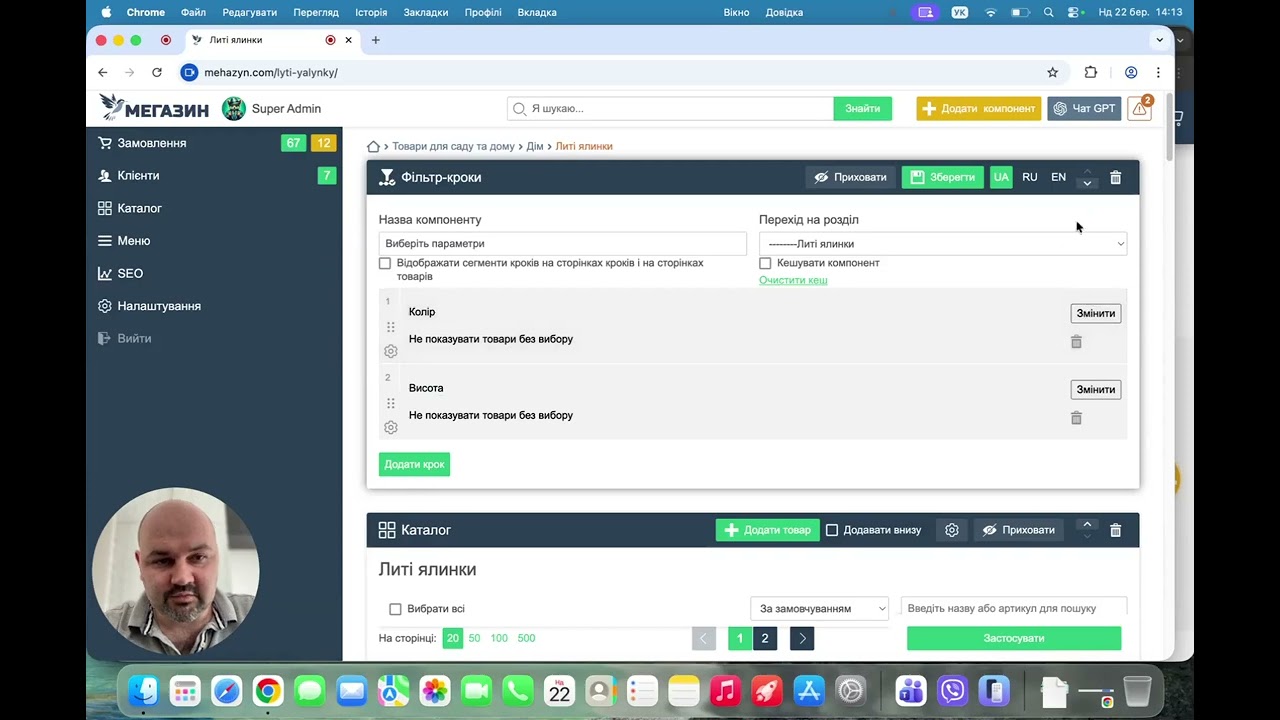Switch component language to UA
The image size is (1280, 720).
[x=1001, y=177]
